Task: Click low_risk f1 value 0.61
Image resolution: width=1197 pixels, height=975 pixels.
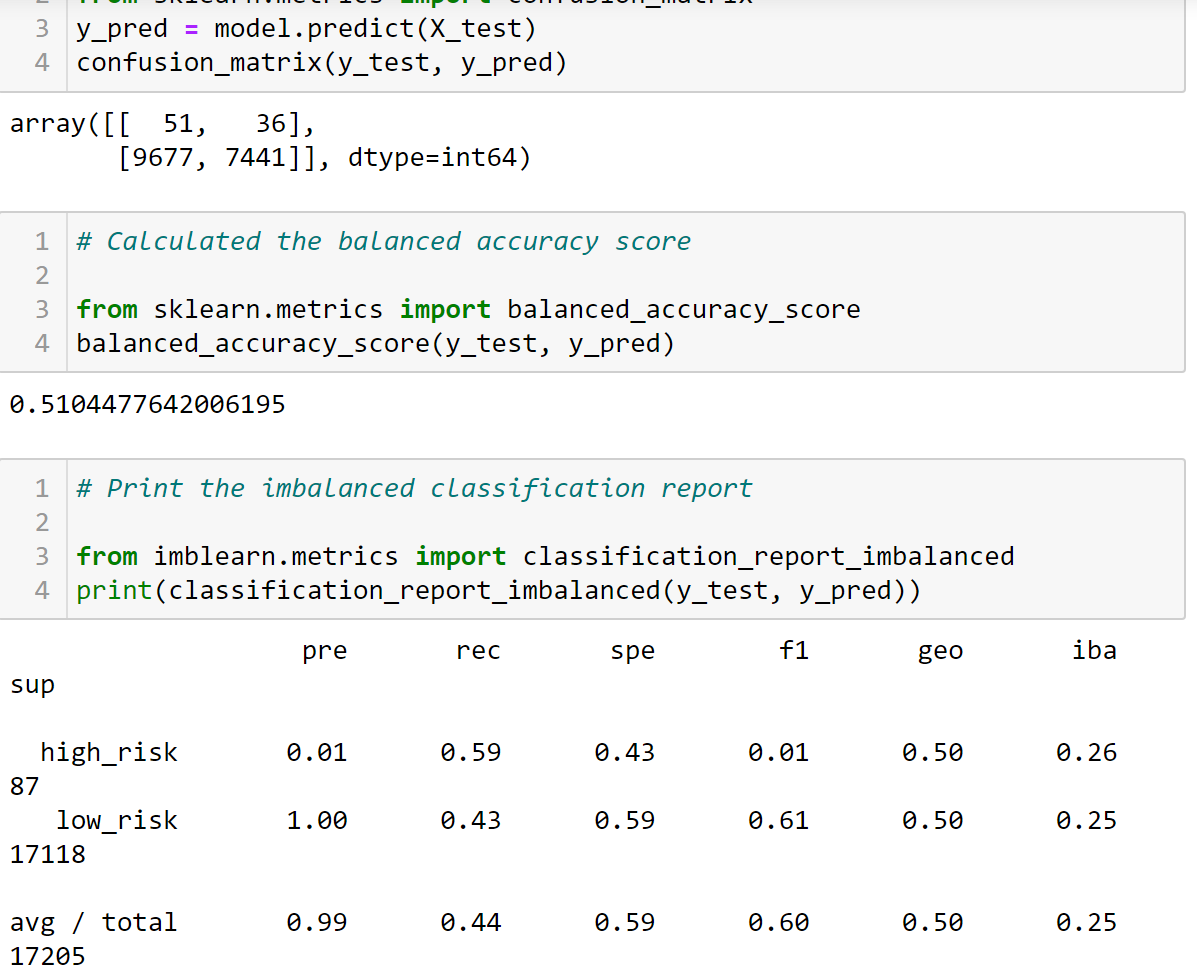Action: (779, 821)
